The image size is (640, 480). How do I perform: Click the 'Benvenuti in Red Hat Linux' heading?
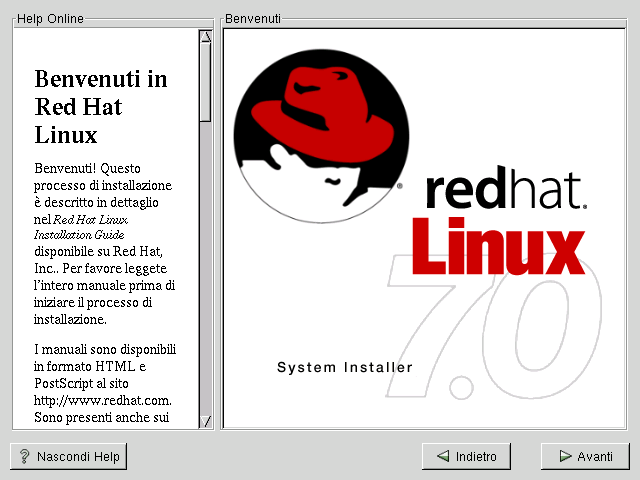coord(100,107)
